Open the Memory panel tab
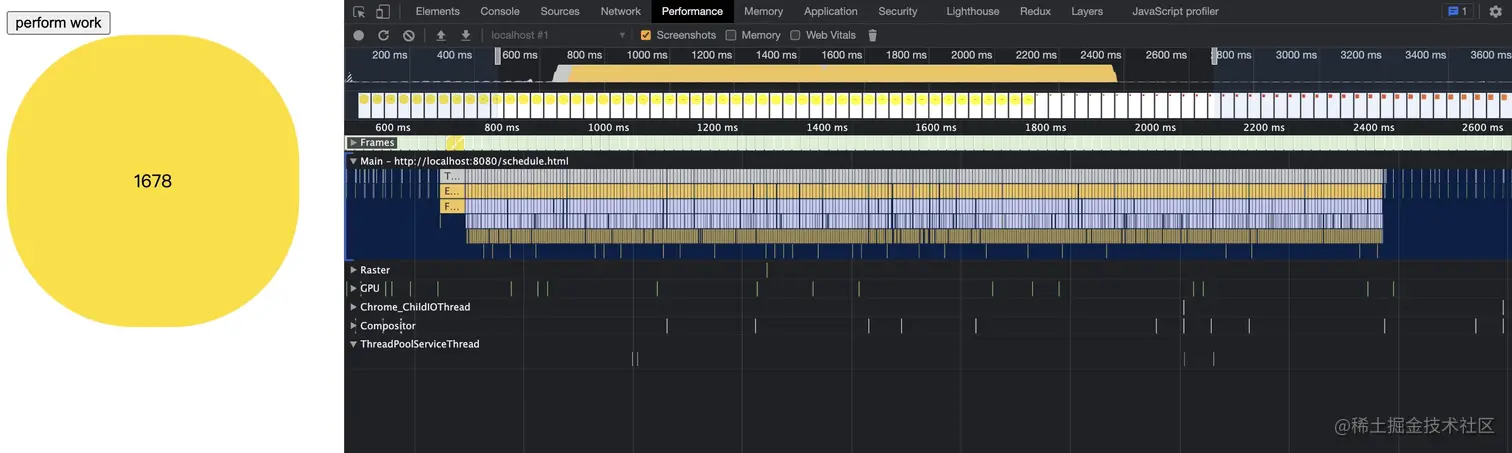This screenshot has width=1512, height=453. point(763,12)
